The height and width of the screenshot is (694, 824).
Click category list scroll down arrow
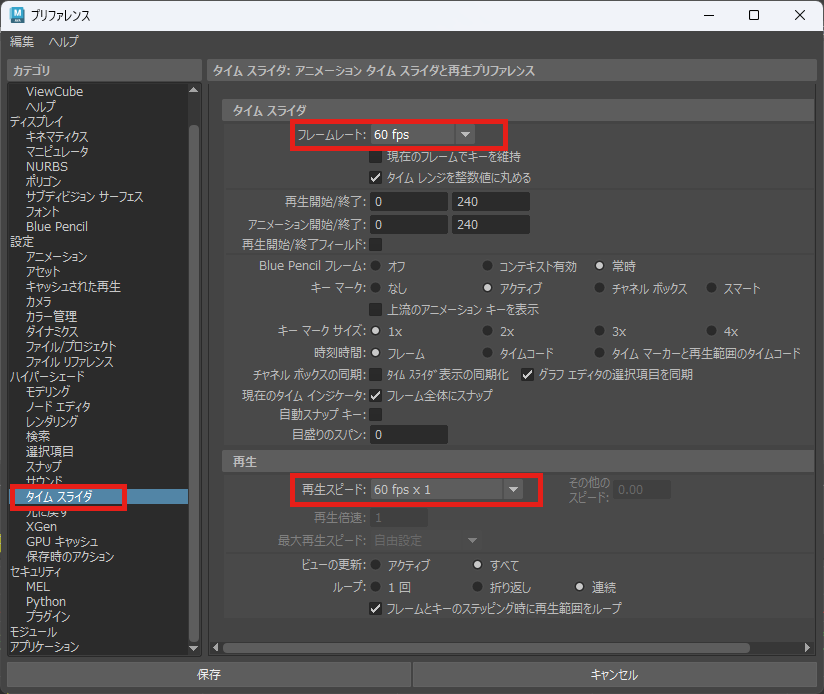point(193,648)
